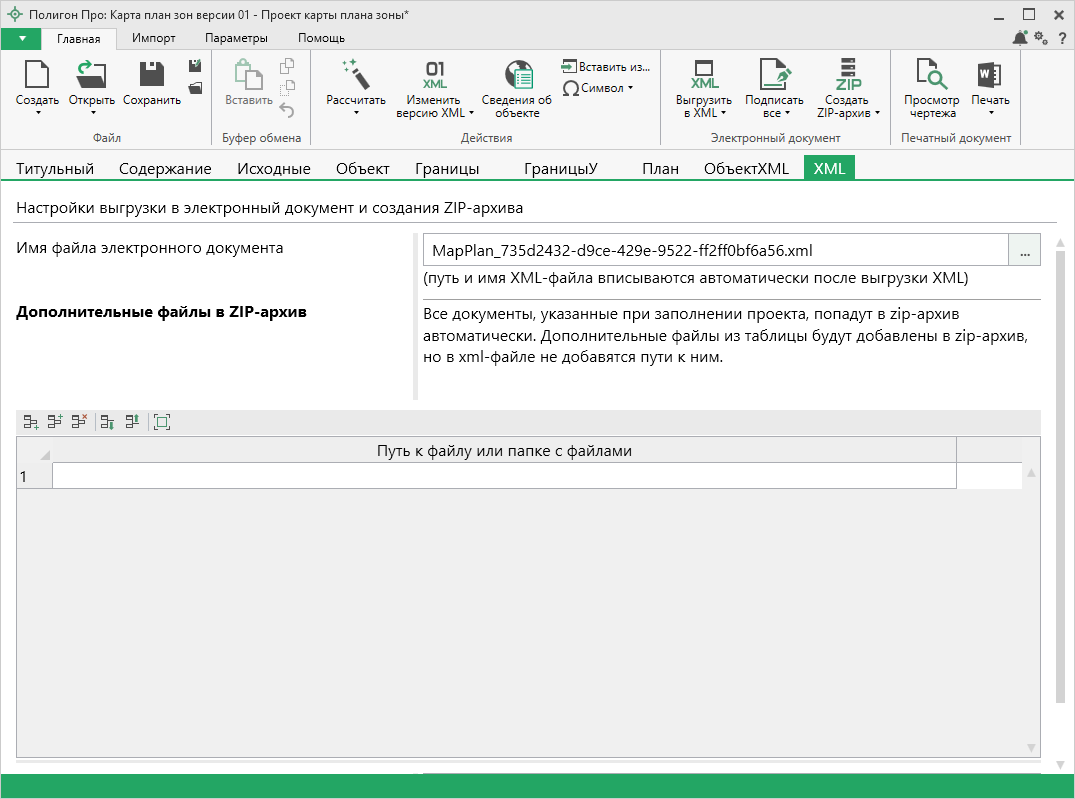Click the add row icon in table toolbar

point(31,423)
